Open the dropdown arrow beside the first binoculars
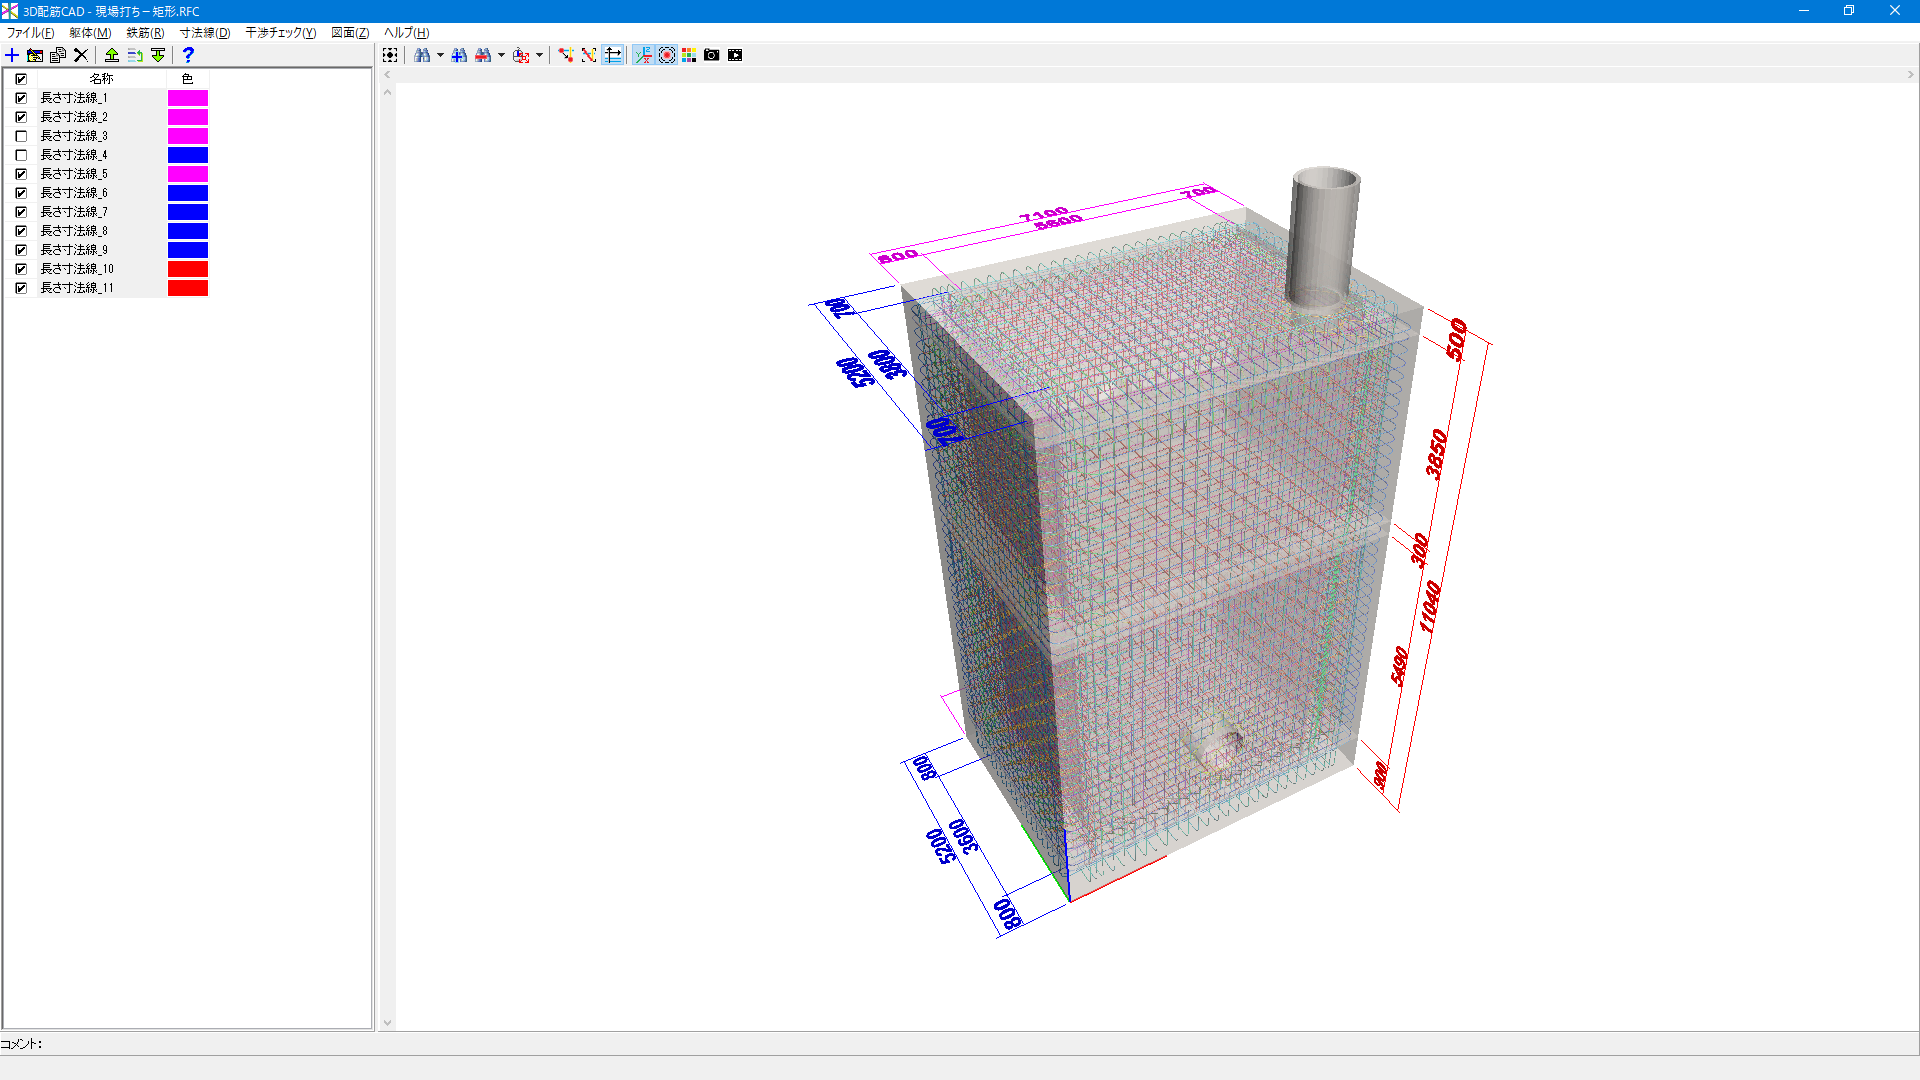The width and height of the screenshot is (1920, 1080). click(x=440, y=55)
